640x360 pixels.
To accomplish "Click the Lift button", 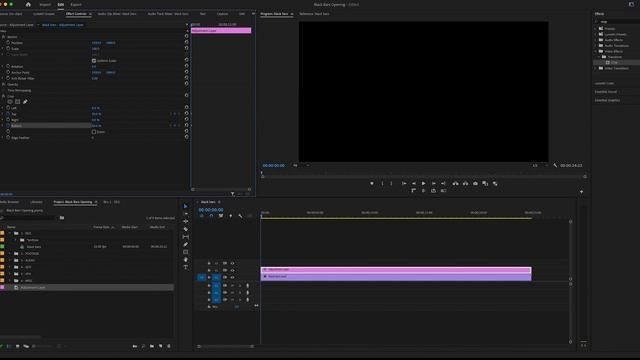I will [x=455, y=184].
